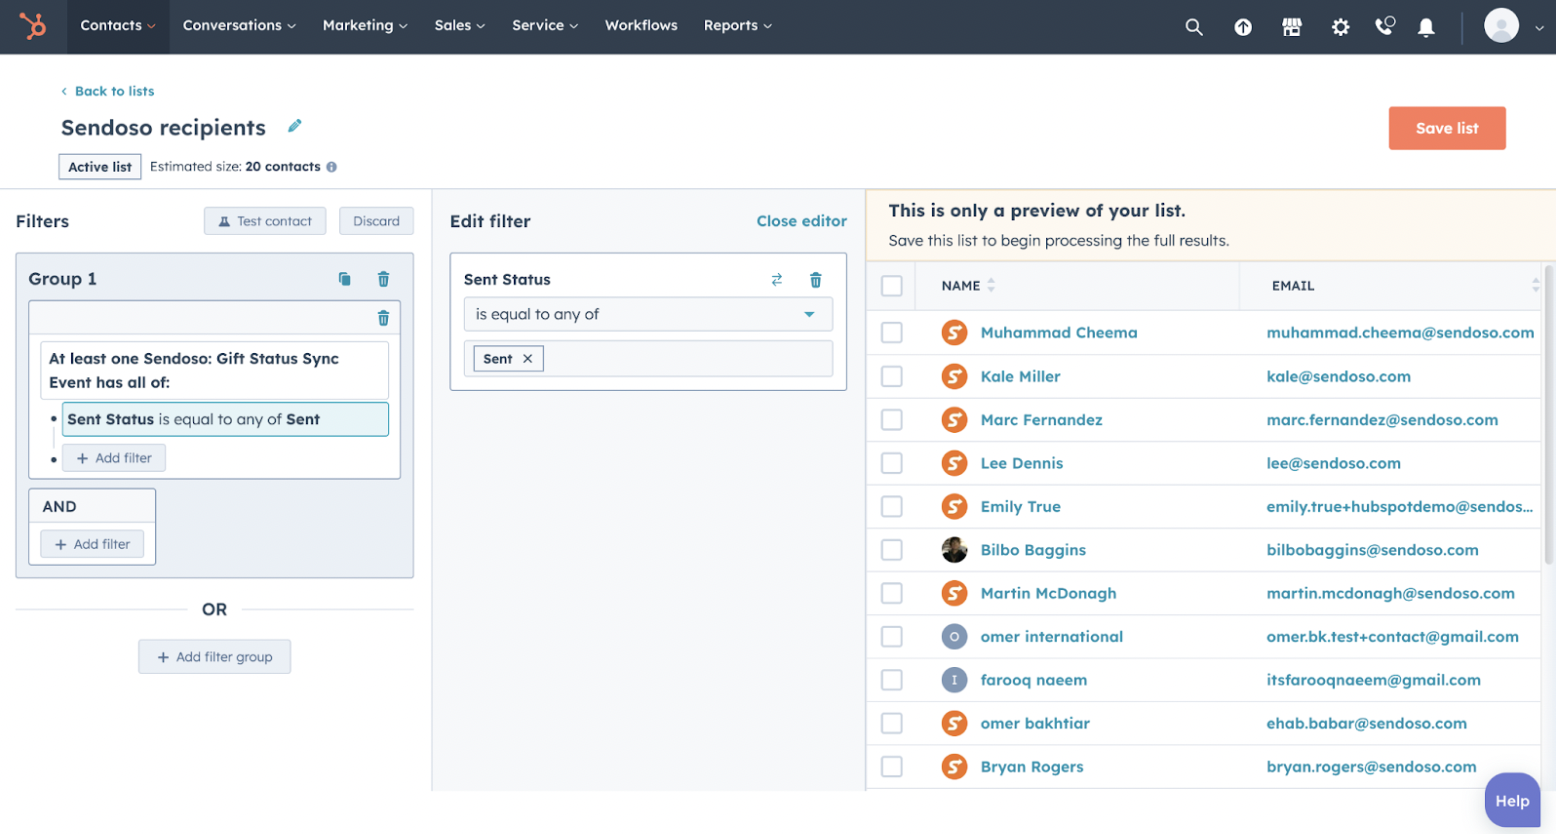1556x834 pixels.
Task: Open Marc Fernandez's contact link
Action: click(1041, 419)
